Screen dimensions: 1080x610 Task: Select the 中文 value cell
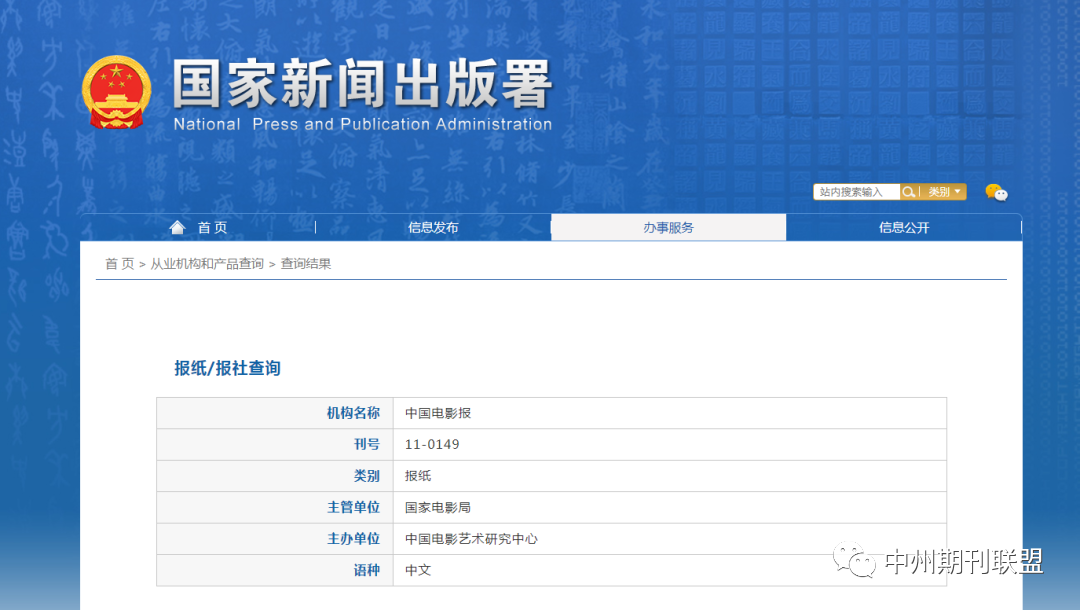tap(669, 570)
